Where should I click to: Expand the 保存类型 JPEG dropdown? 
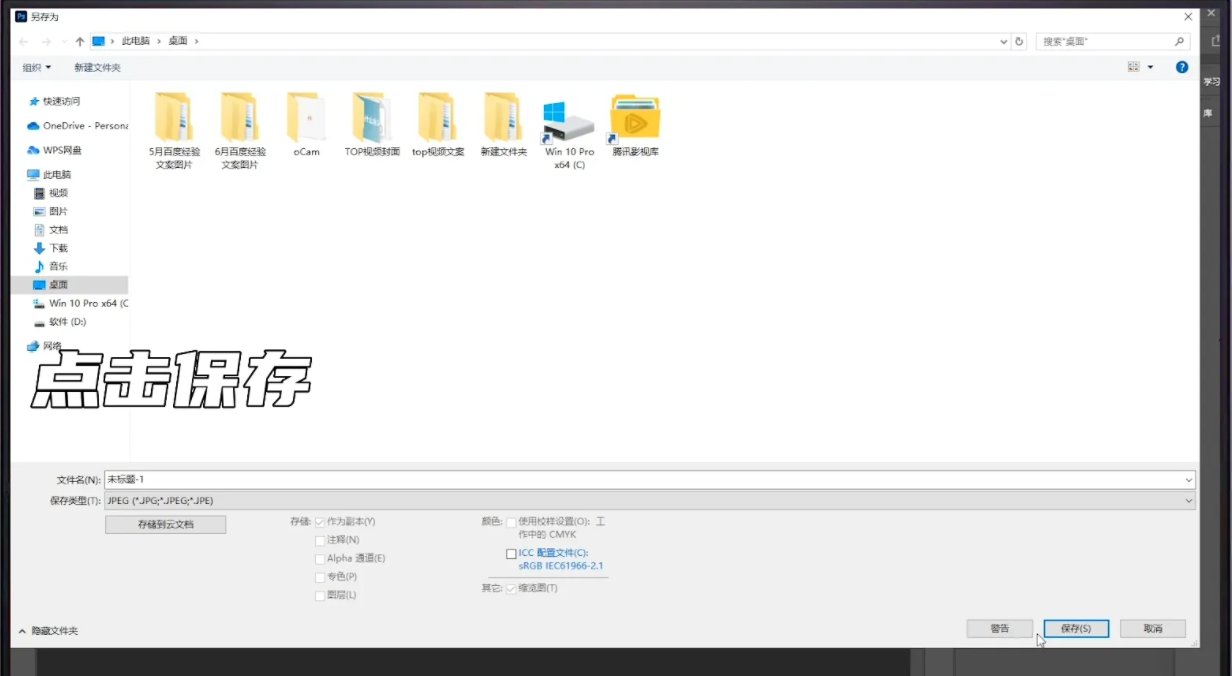coord(650,500)
